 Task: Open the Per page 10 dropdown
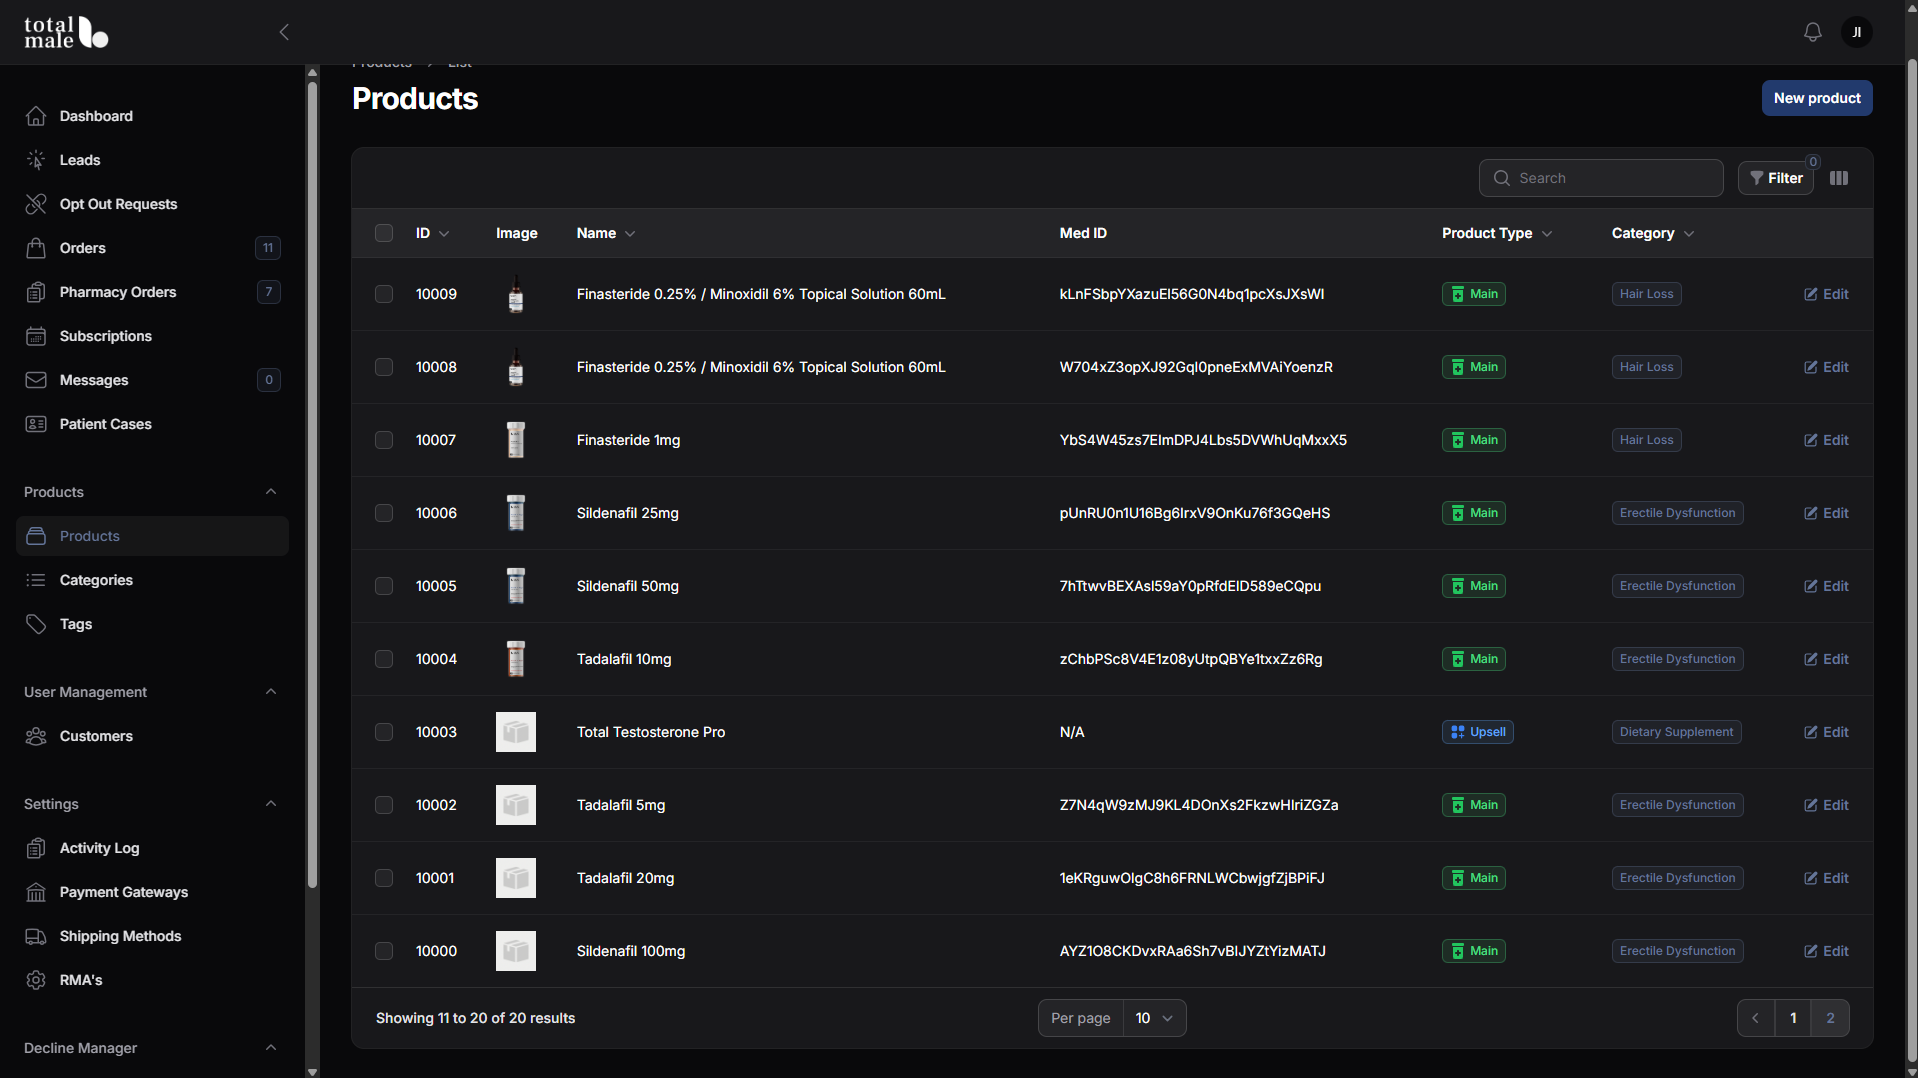coord(1154,1018)
